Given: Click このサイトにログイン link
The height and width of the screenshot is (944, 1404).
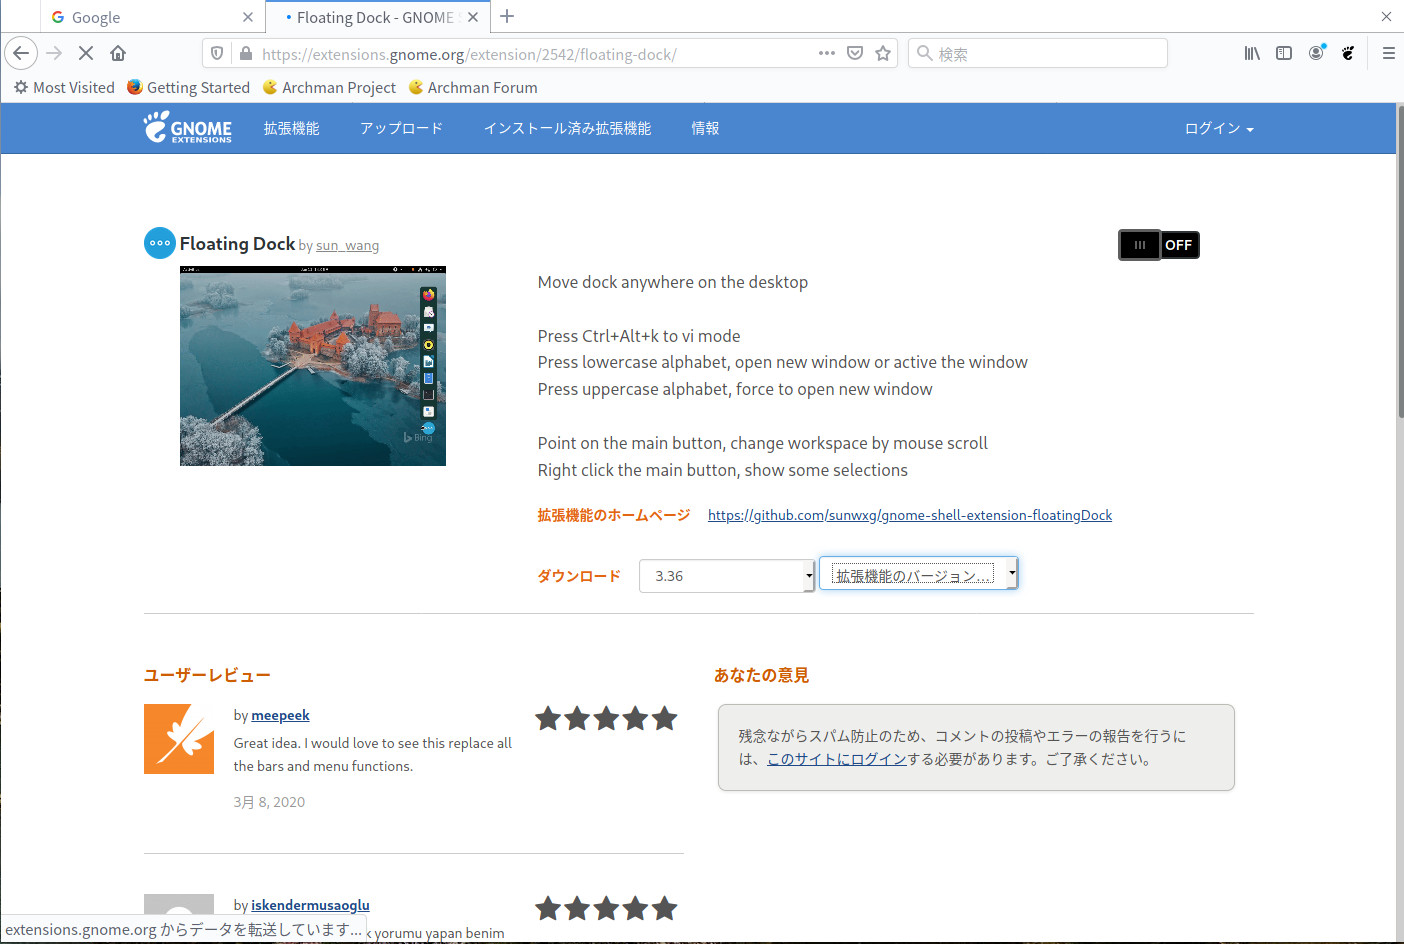Looking at the screenshot, I should [836, 759].
